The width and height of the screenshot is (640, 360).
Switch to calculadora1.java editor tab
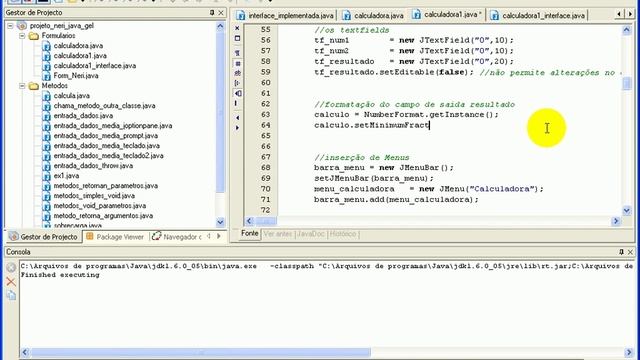click(x=447, y=15)
